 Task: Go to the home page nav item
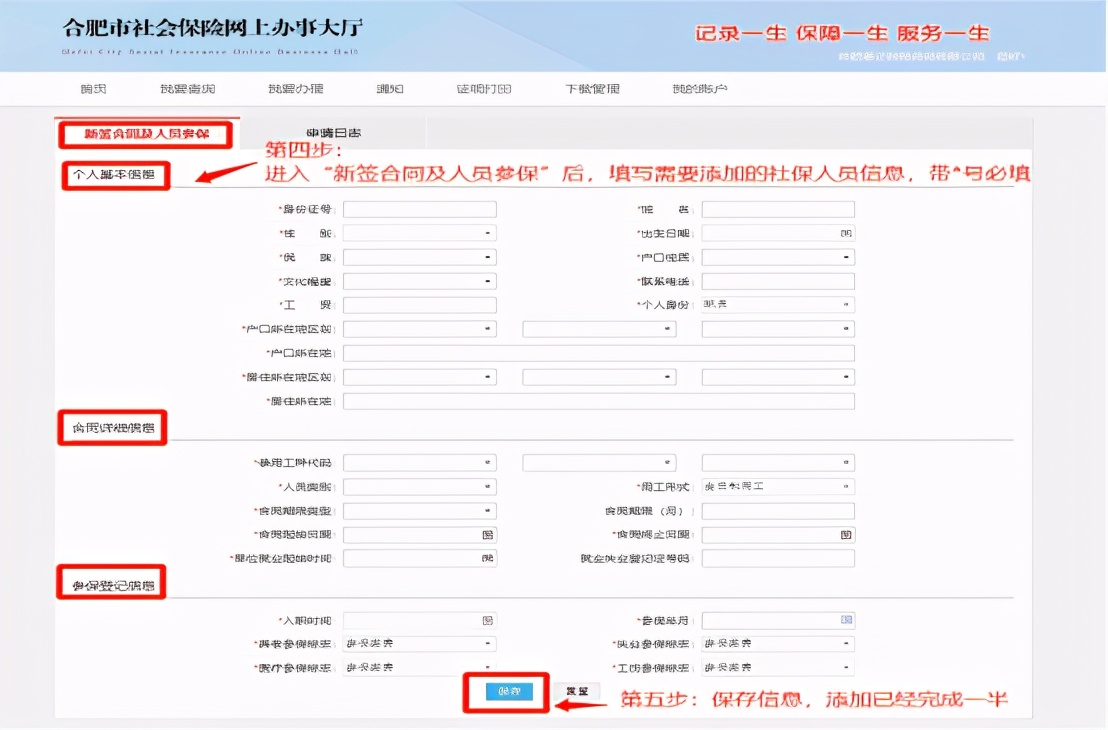tap(93, 89)
